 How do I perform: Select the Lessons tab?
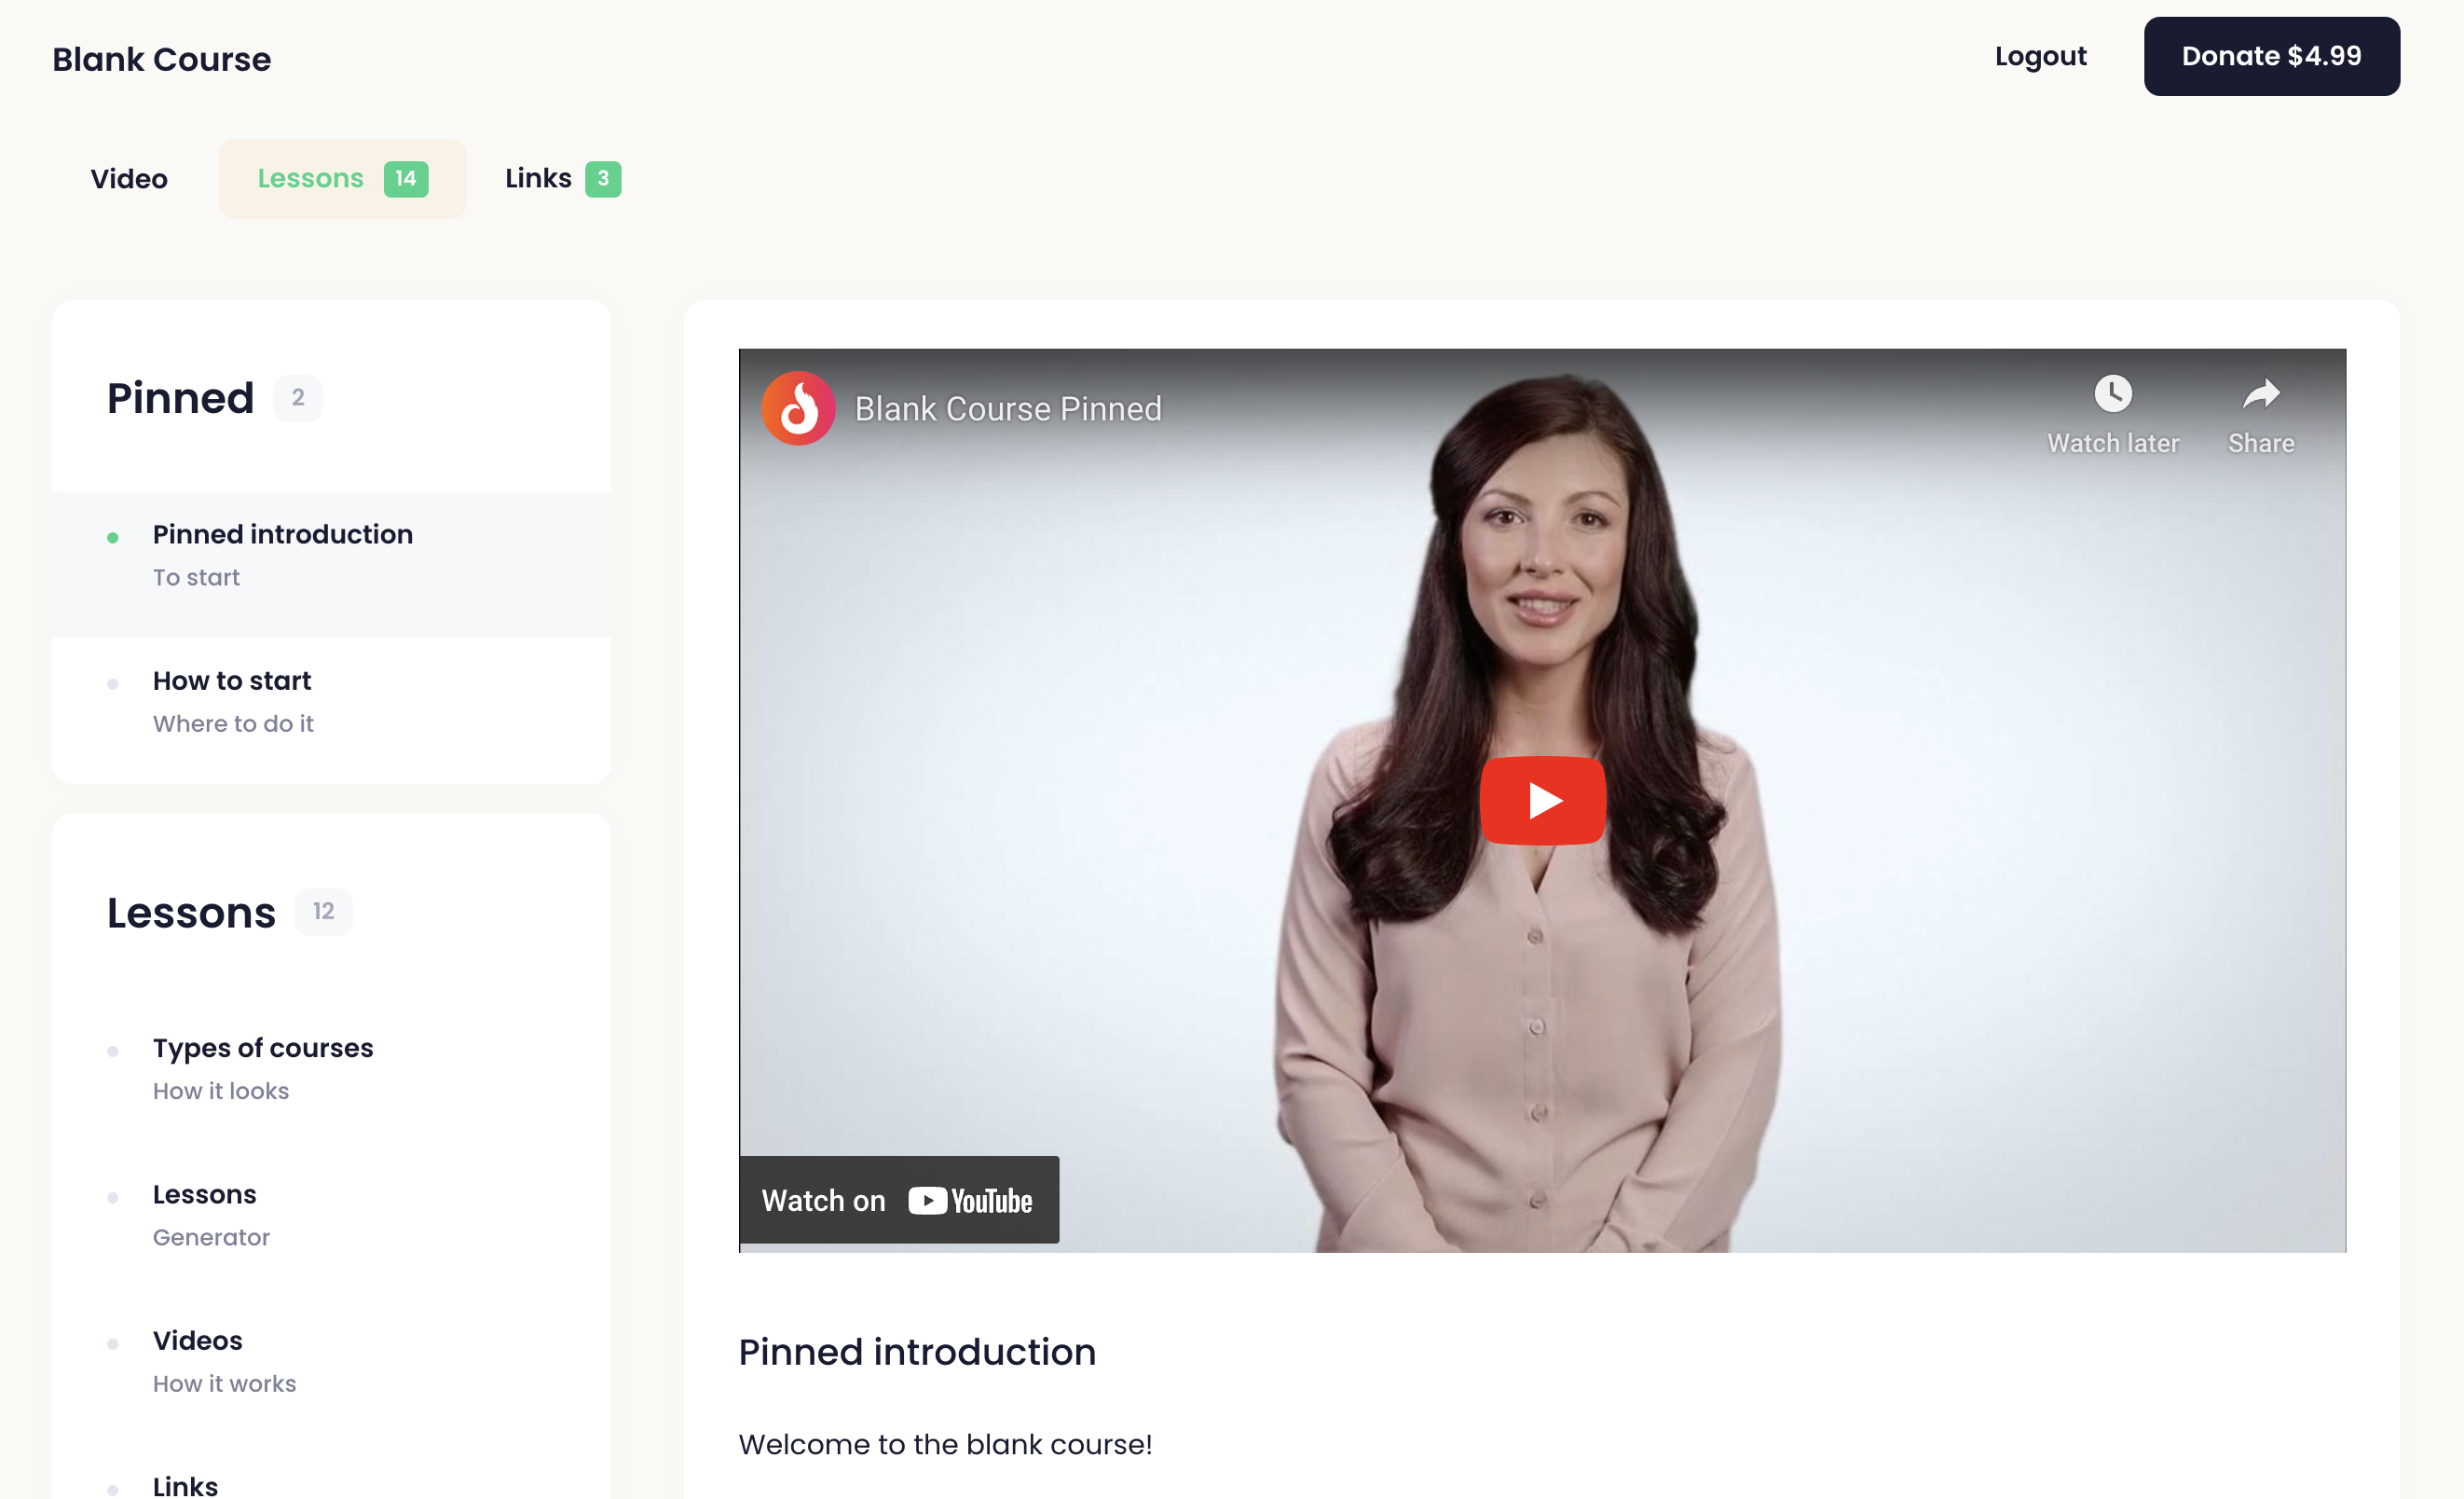click(x=311, y=179)
